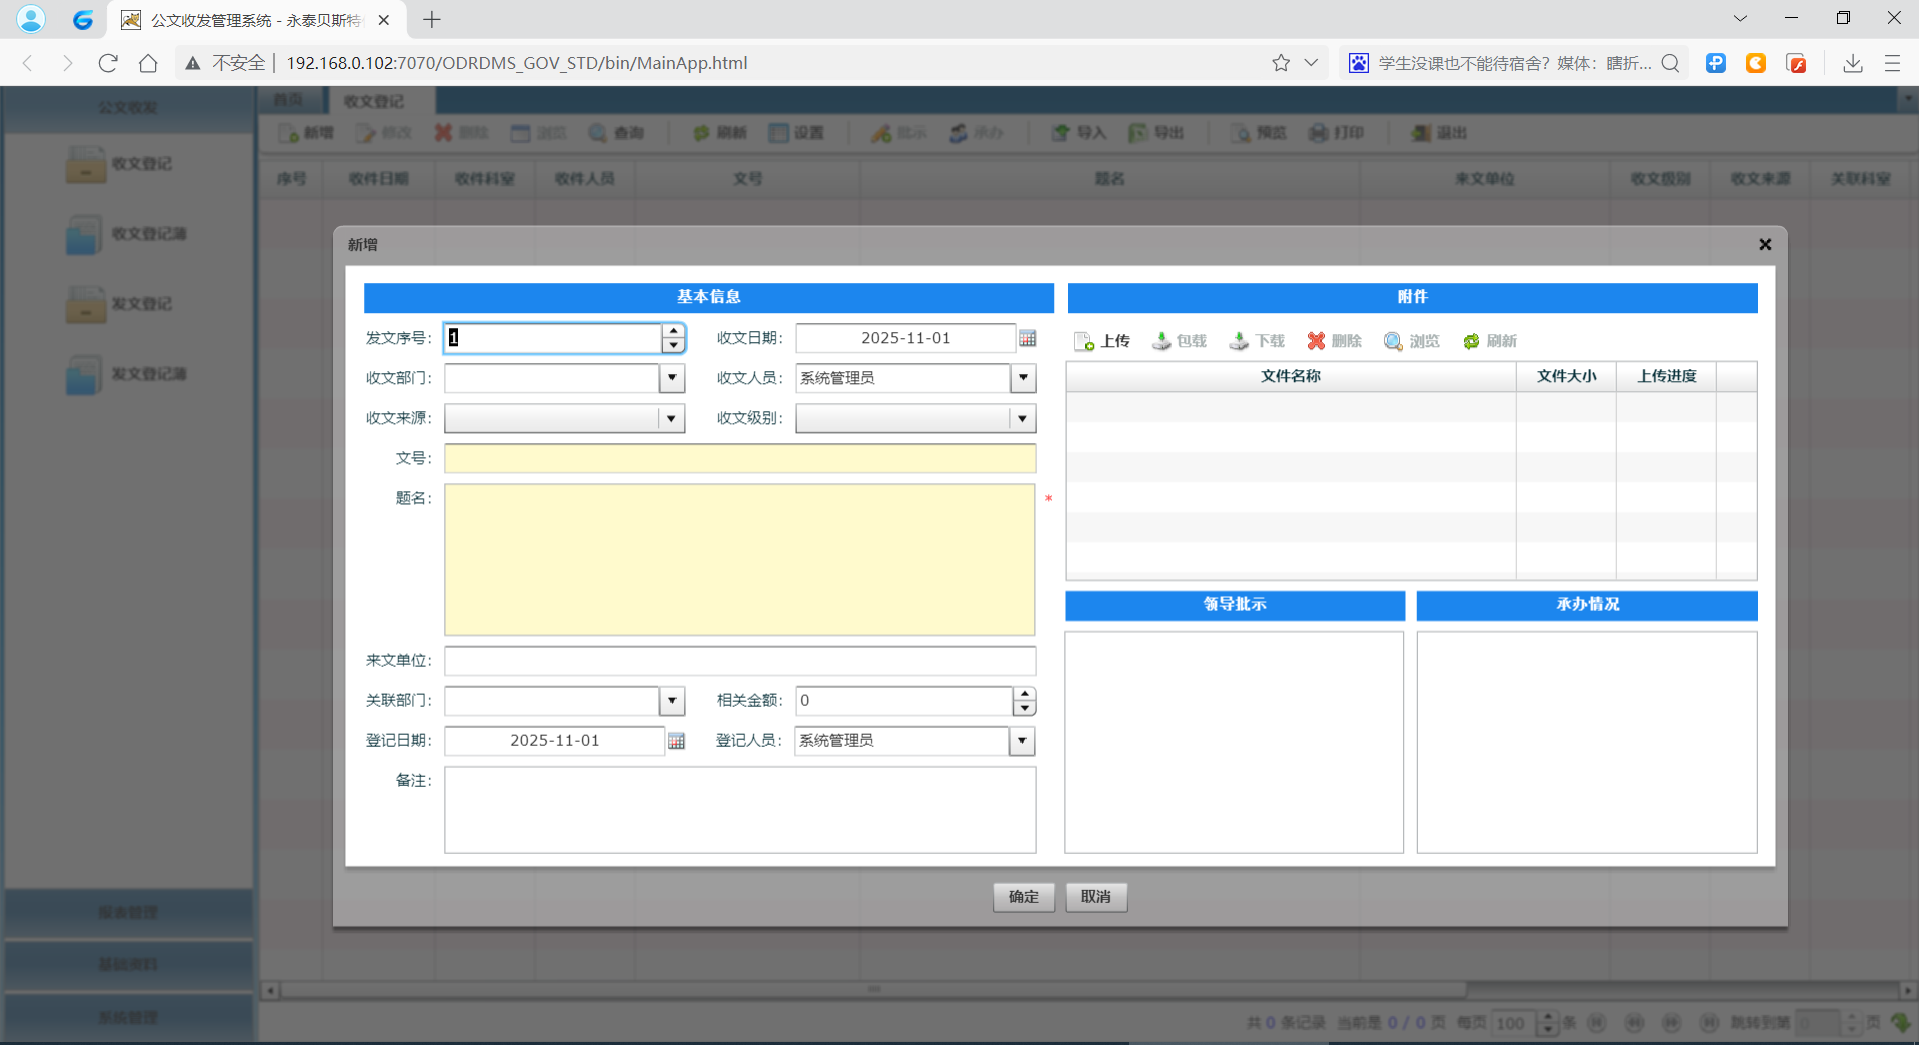Open the 收文级别 dropdown
1919x1045 pixels.
(x=1022, y=418)
